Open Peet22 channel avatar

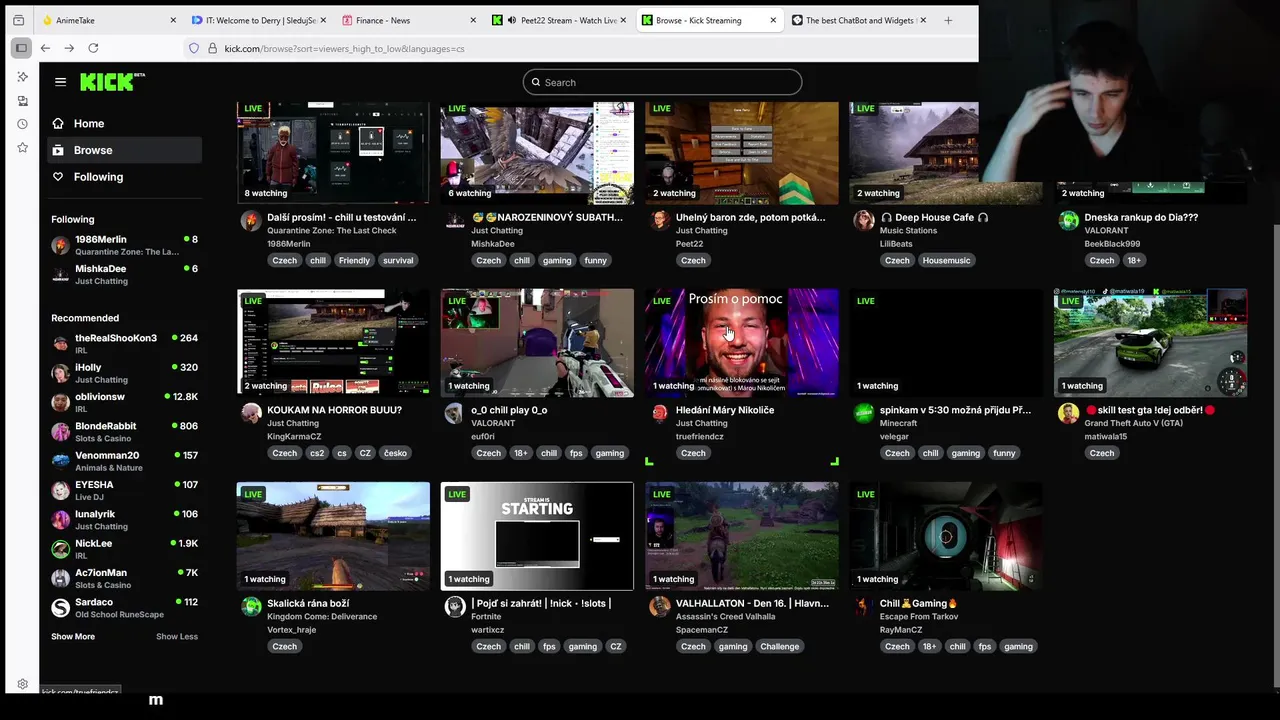[x=660, y=221]
